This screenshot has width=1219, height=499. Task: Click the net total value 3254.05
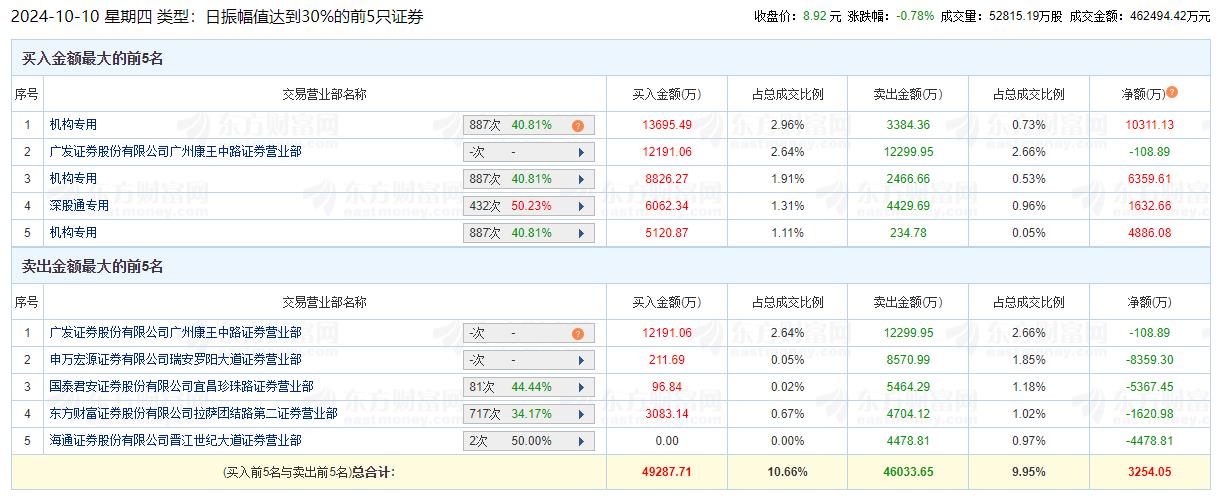point(1148,471)
